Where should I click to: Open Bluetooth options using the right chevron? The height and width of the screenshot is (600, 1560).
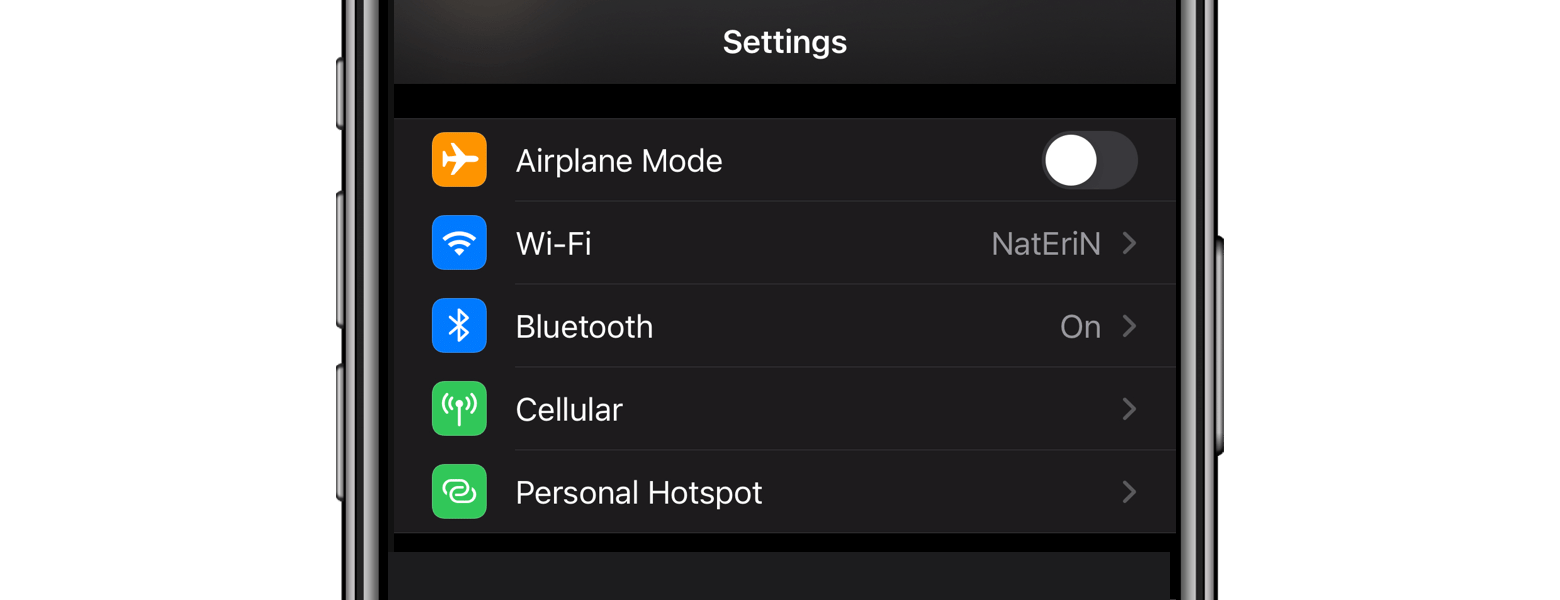(x=1130, y=326)
